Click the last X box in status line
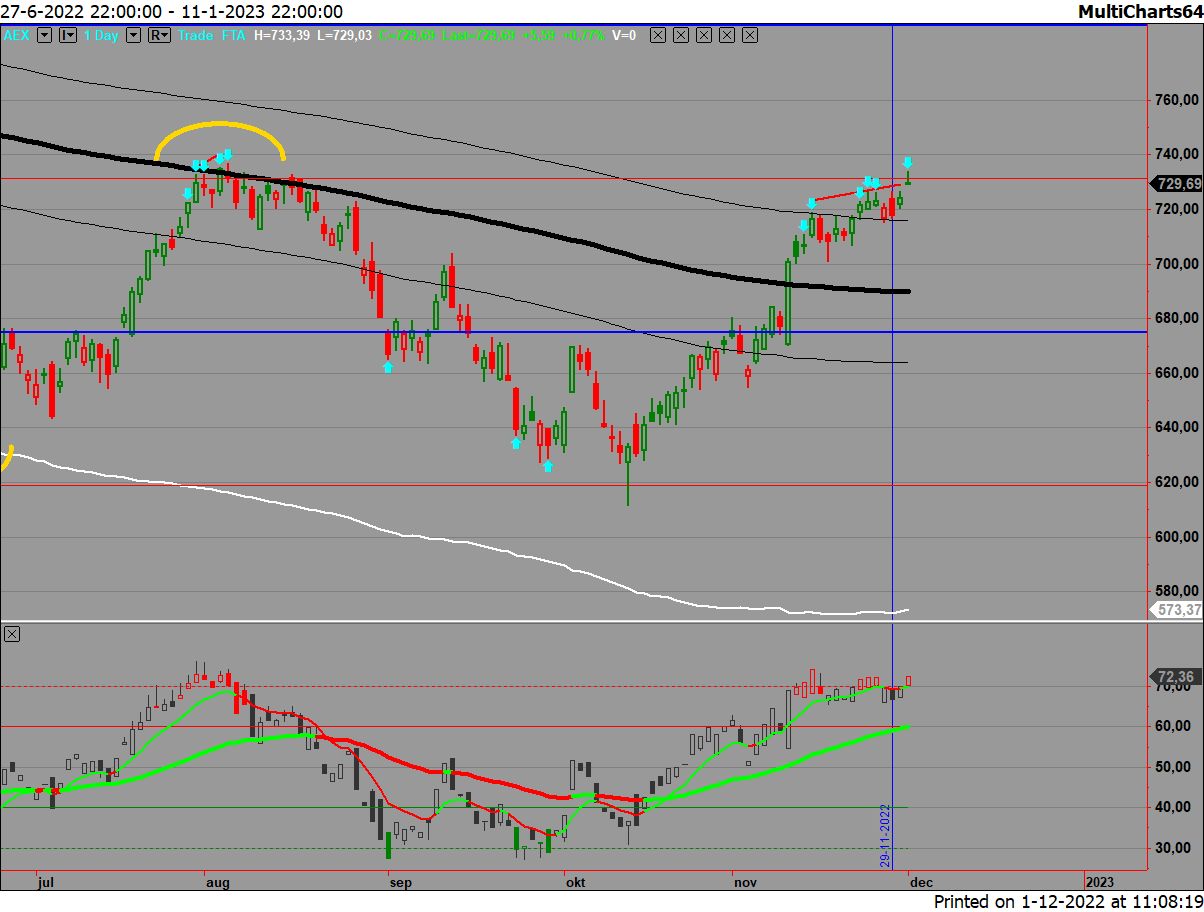This screenshot has height=912, width=1204. point(750,36)
